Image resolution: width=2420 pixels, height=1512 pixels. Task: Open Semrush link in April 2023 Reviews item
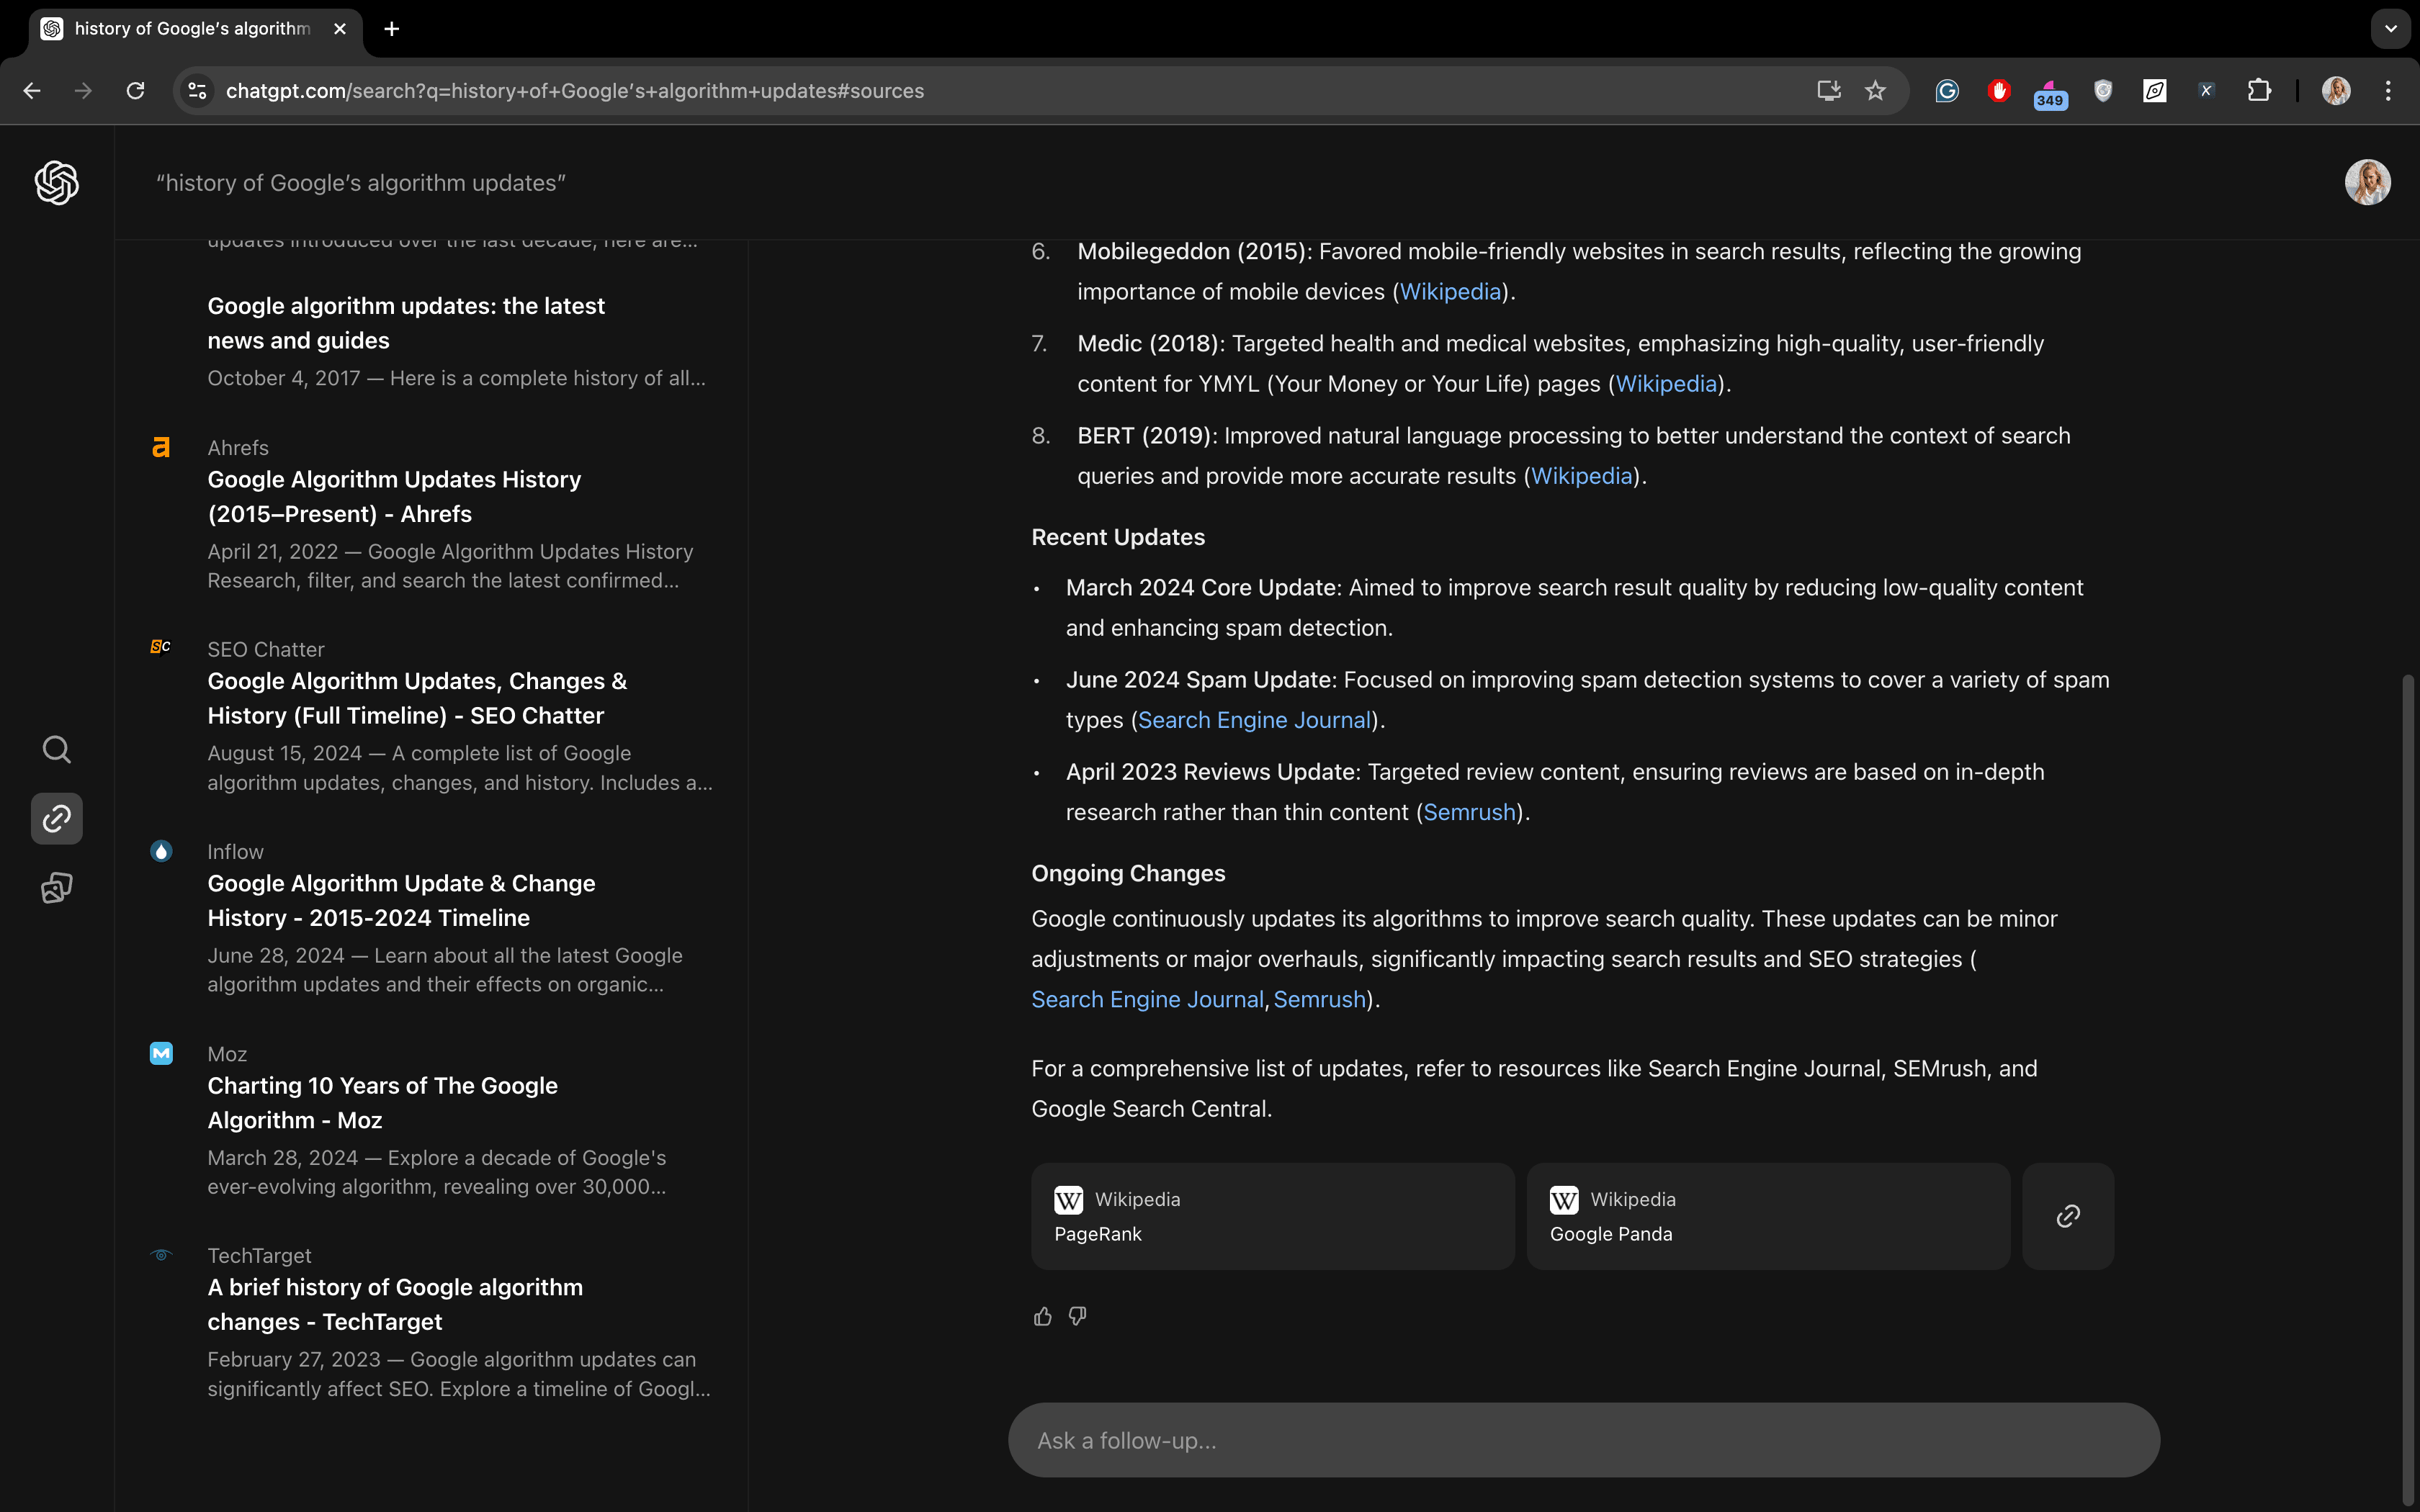pos(1469,811)
